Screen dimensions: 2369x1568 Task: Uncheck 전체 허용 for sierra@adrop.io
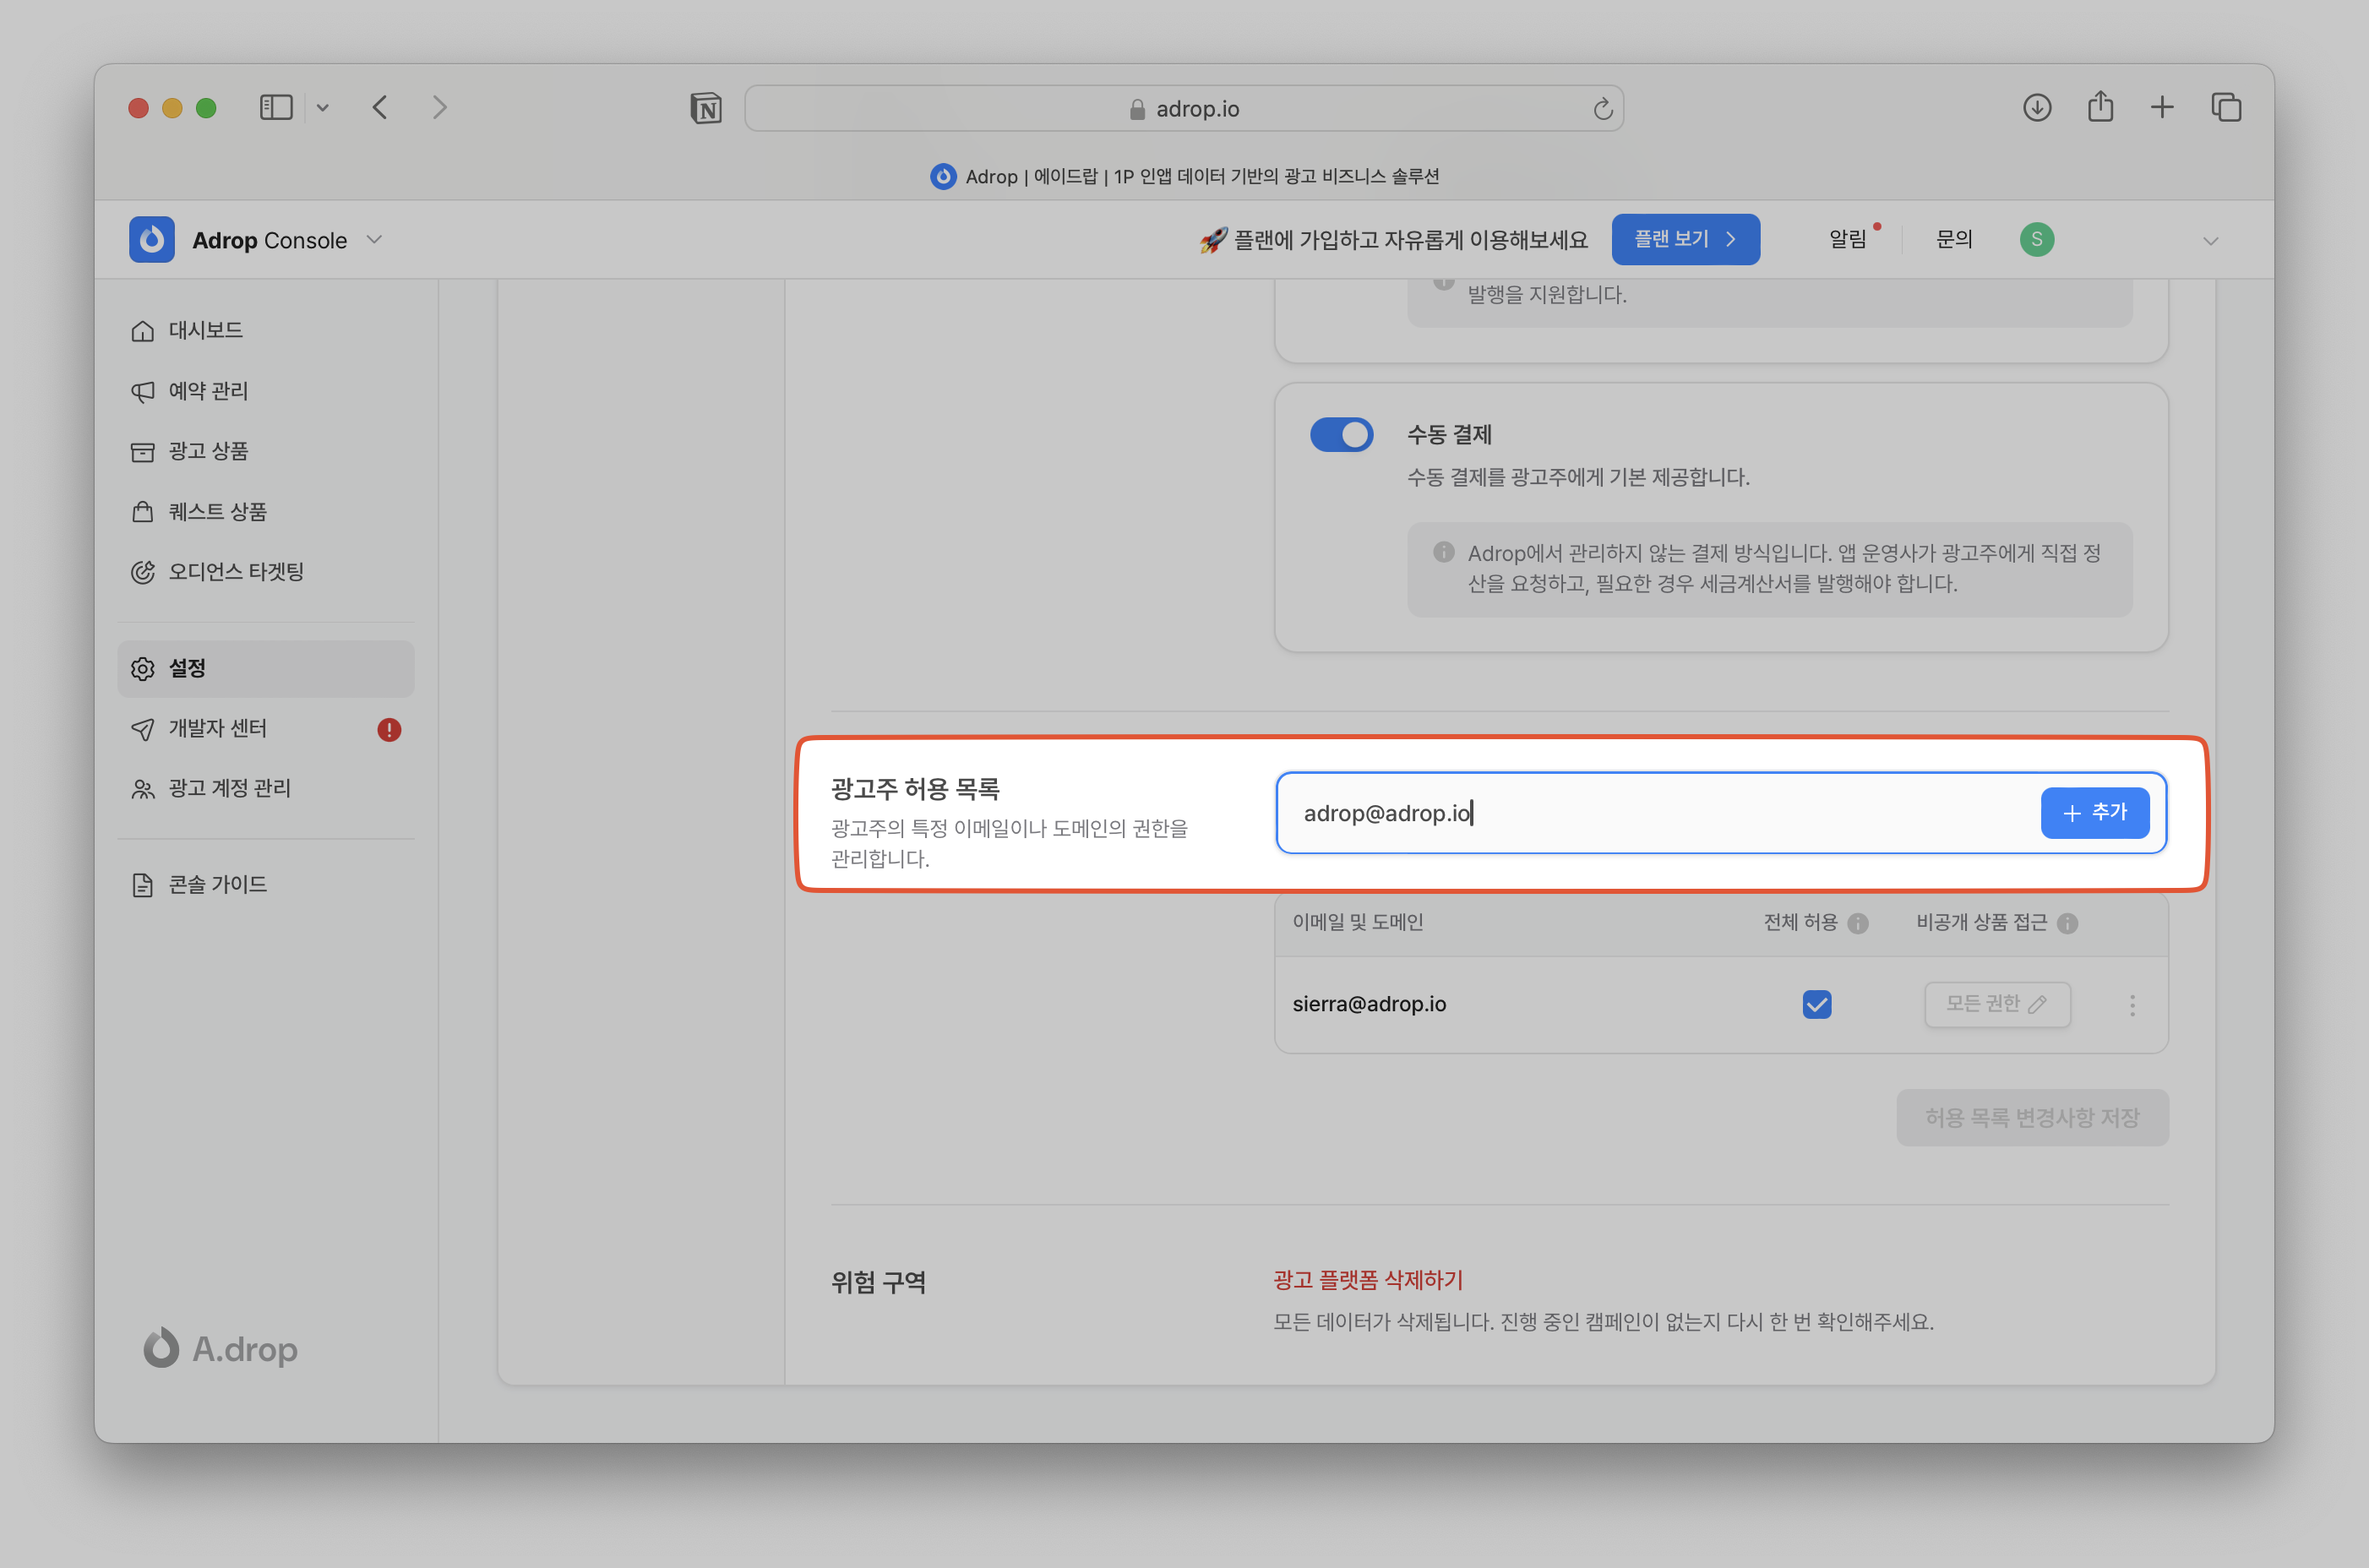pos(1816,1004)
